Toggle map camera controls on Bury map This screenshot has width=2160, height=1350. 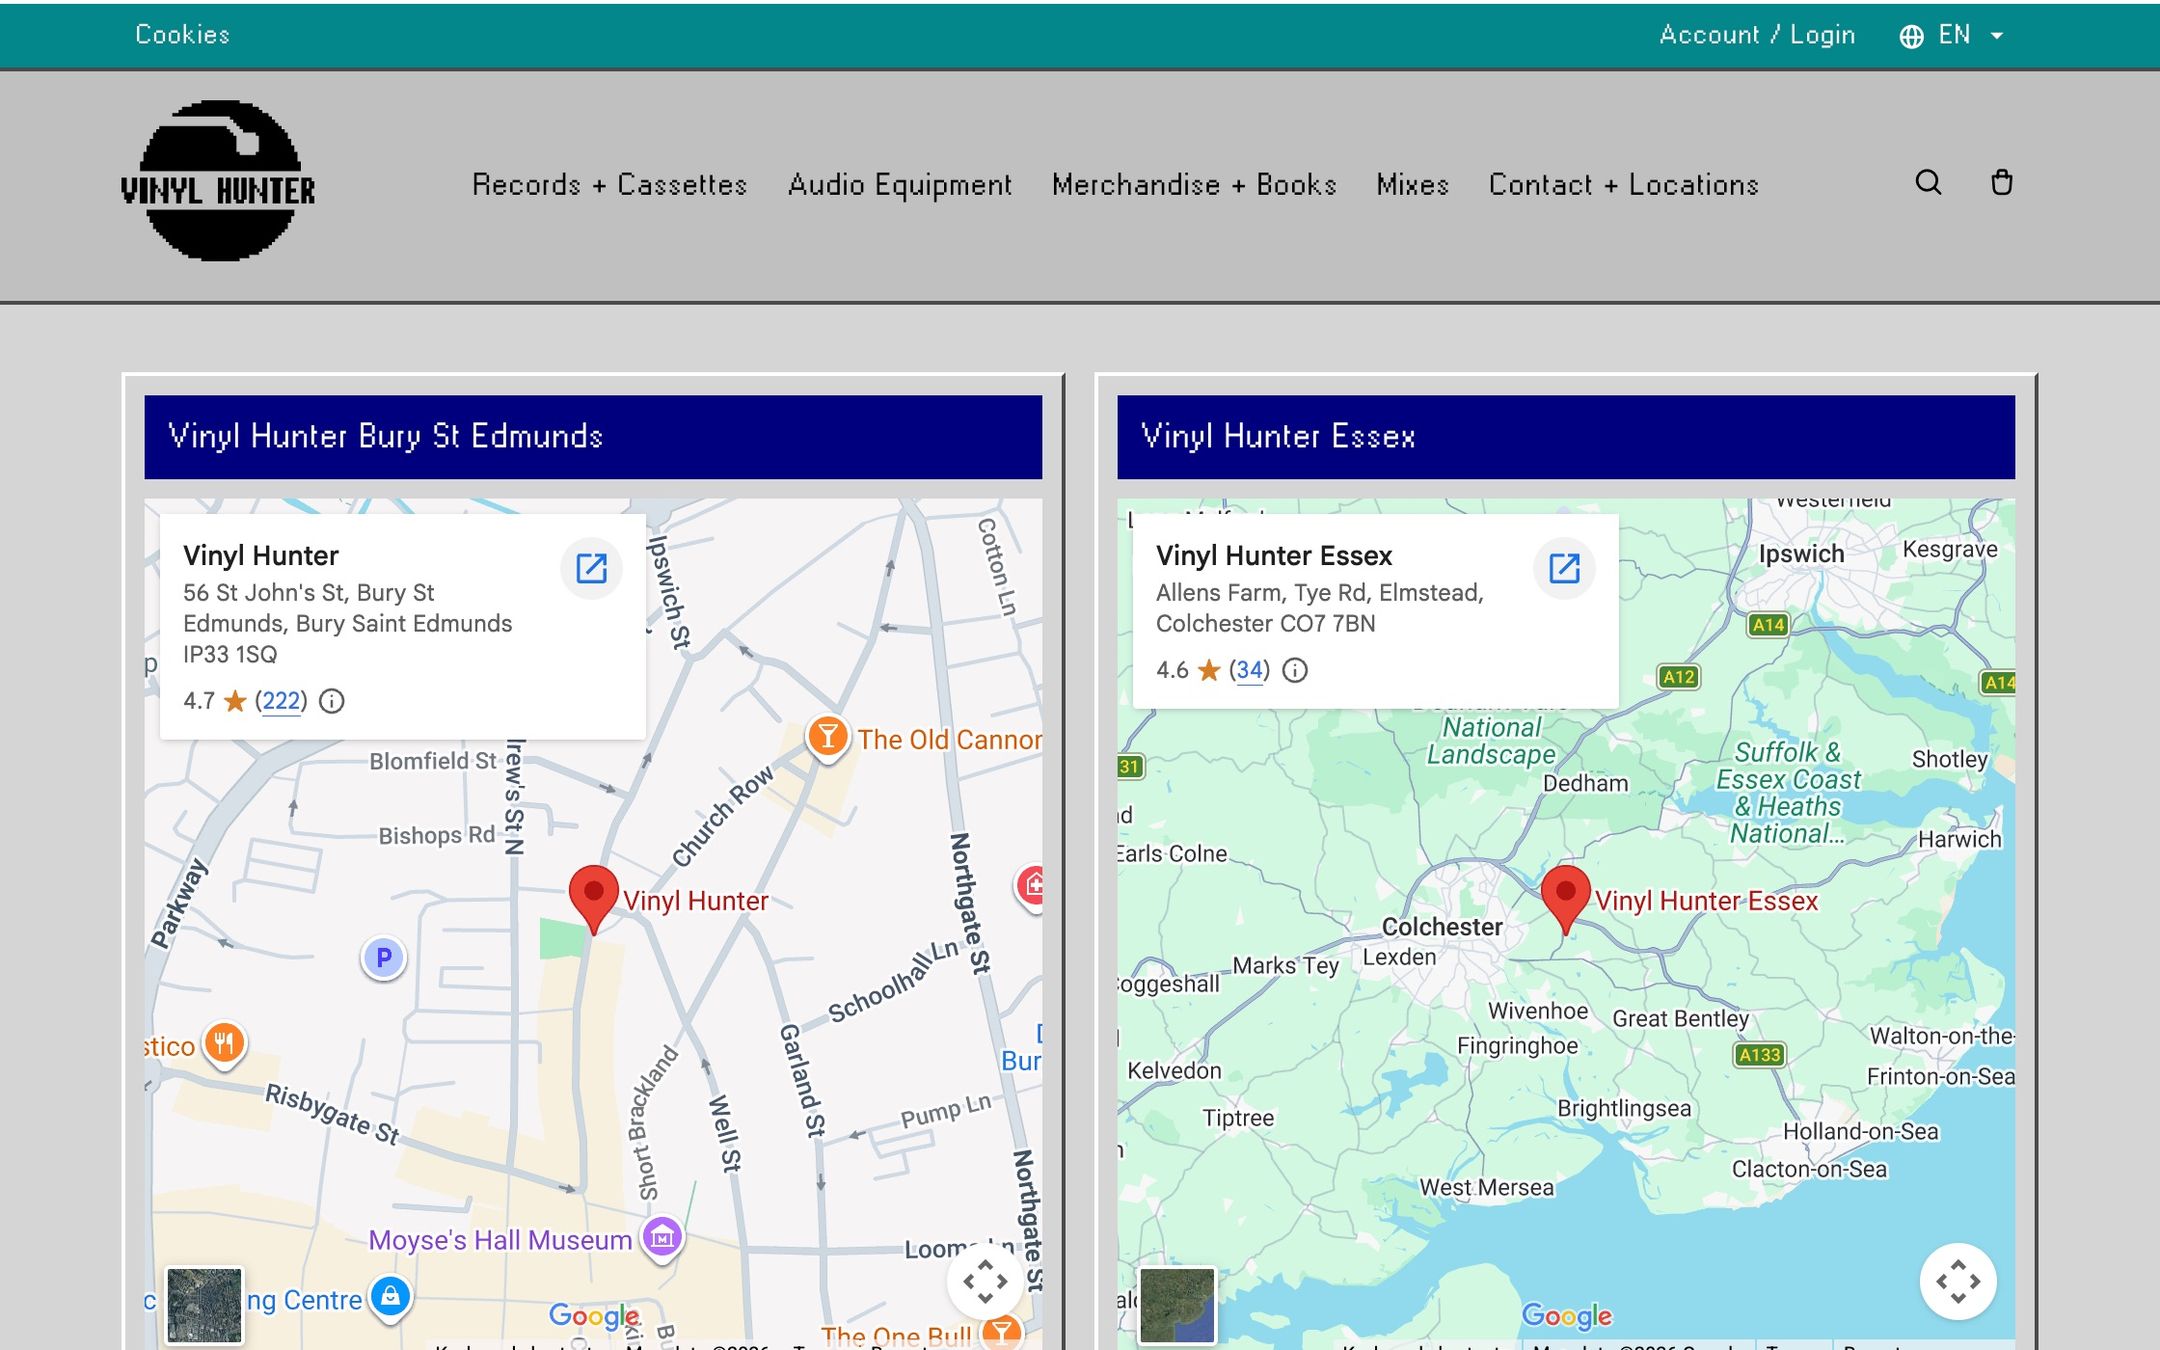coord(985,1281)
